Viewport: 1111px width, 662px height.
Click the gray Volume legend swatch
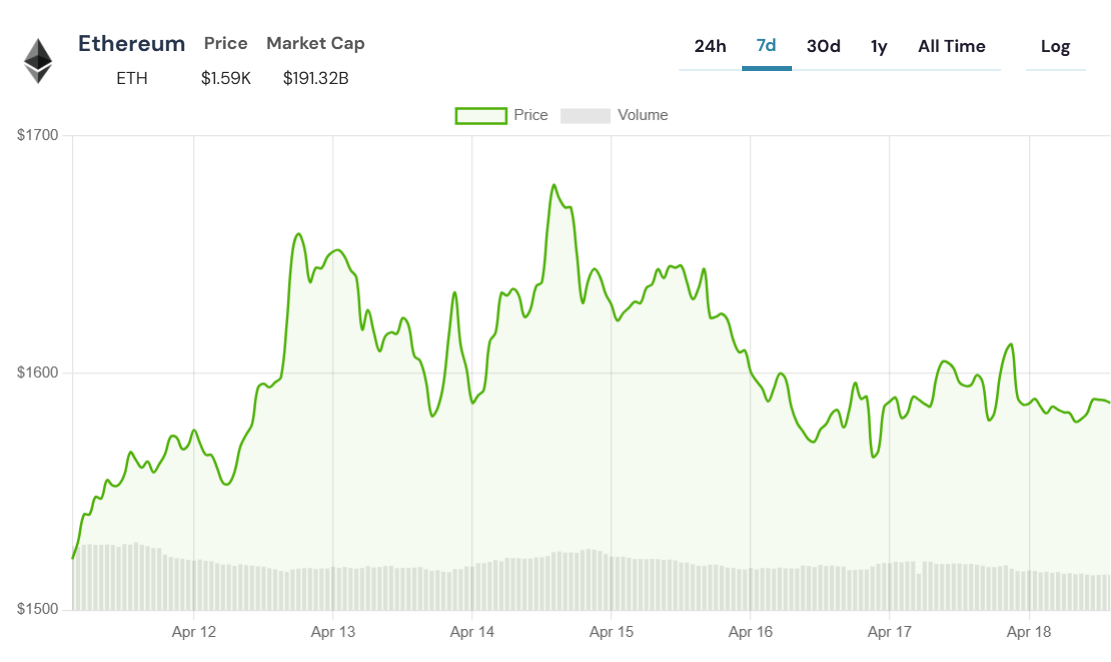[585, 116]
